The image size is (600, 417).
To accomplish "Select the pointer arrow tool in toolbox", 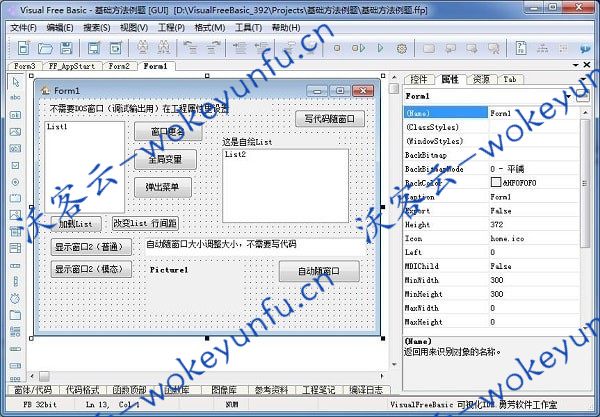I will pyautogui.click(x=15, y=82).
